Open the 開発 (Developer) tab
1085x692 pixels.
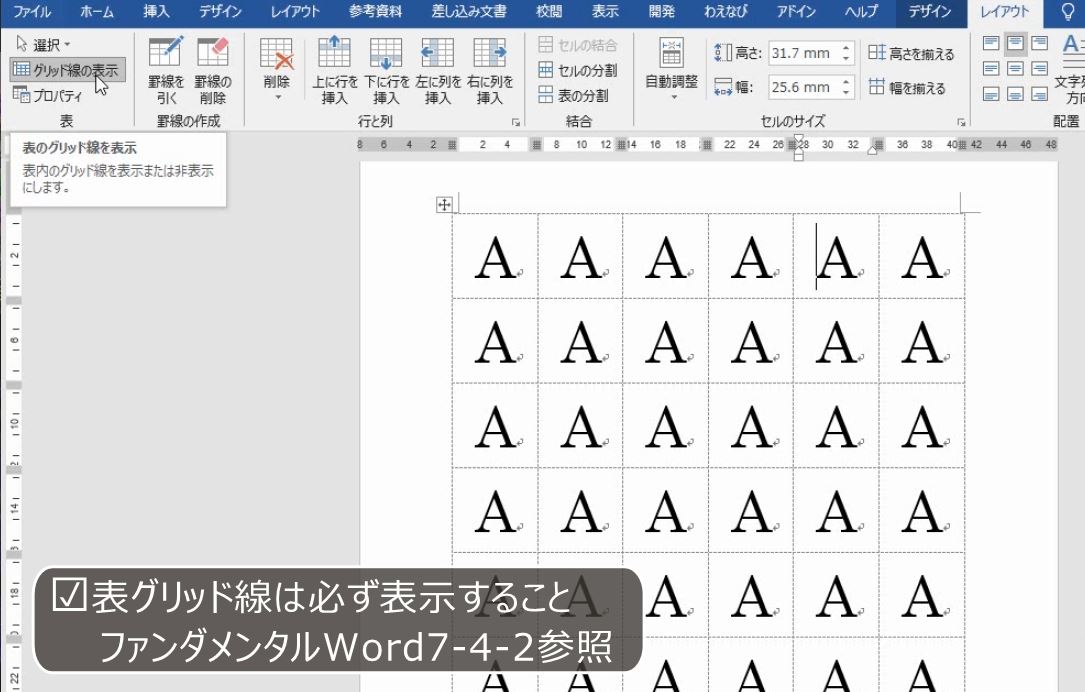[663, 12]
